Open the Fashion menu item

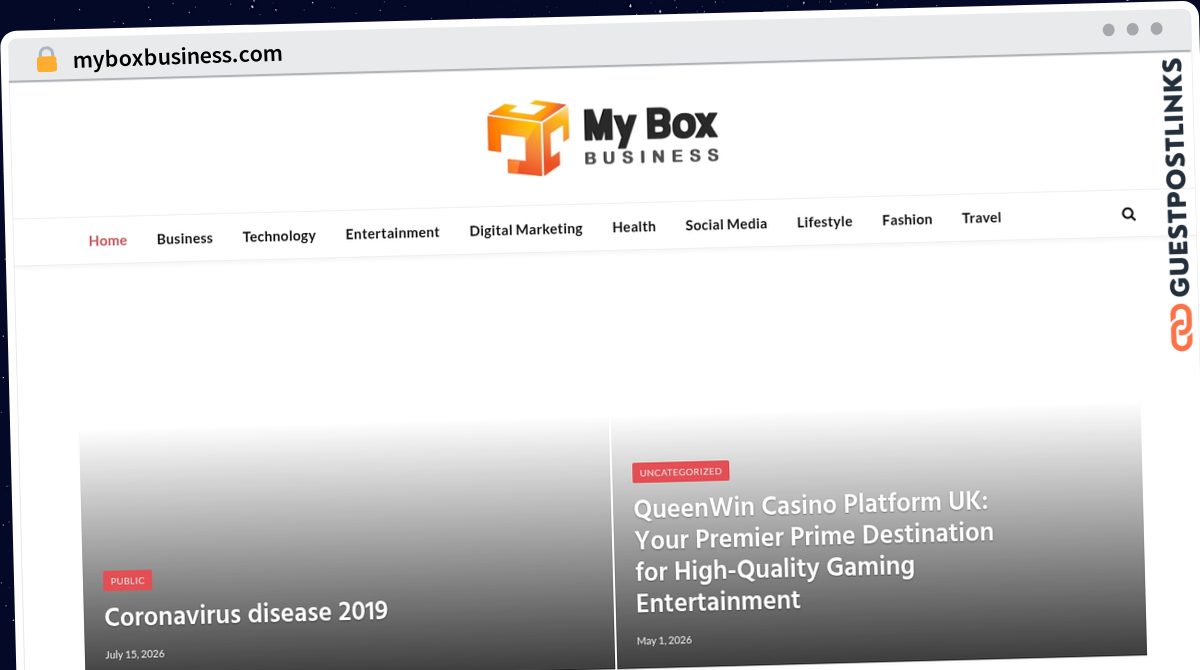(907, 220)
